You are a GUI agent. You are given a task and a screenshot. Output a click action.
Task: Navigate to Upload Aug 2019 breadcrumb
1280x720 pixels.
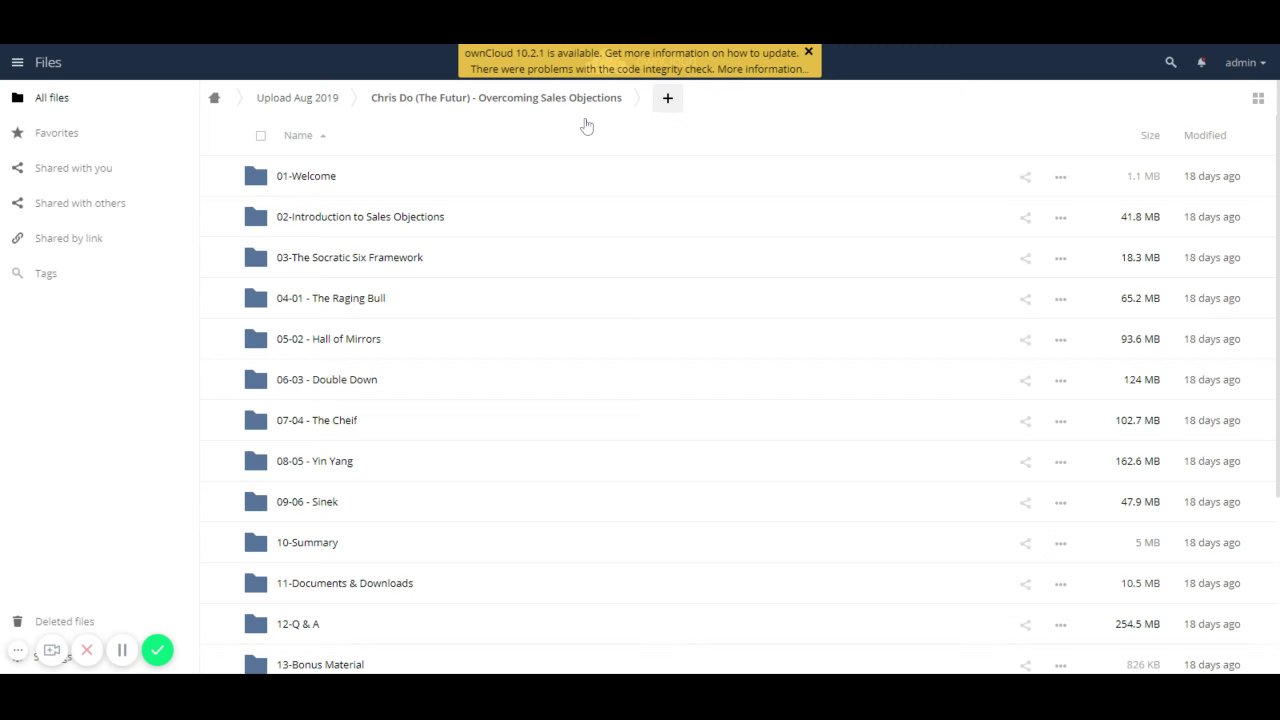click(x=297, y=98)
